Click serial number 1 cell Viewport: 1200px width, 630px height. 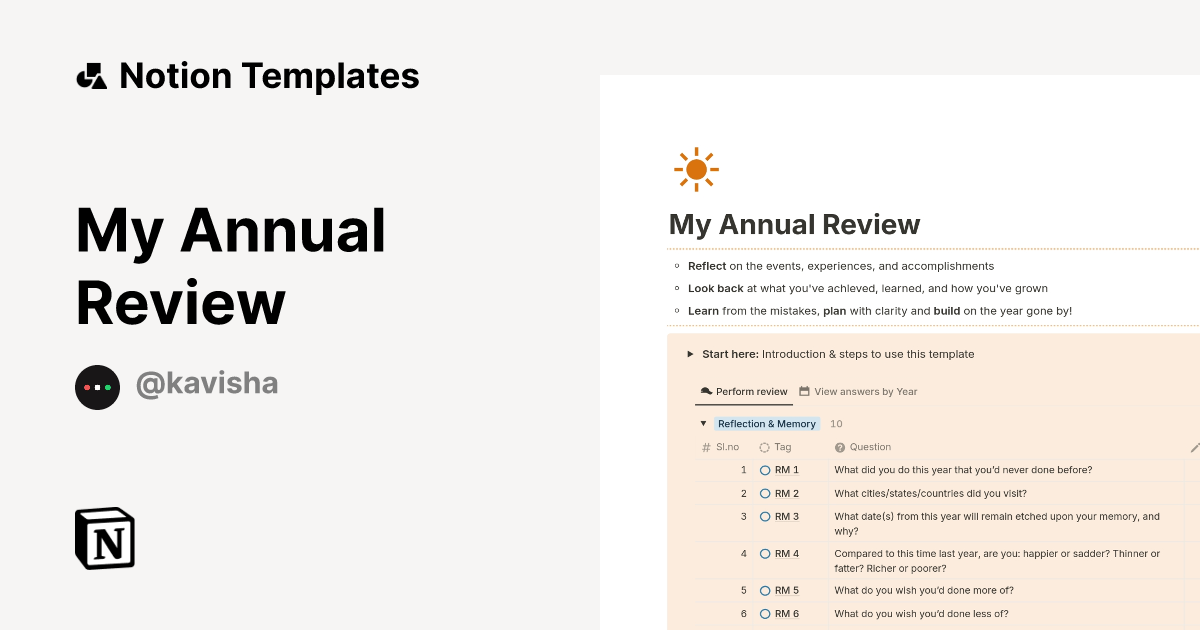point(743,470)
